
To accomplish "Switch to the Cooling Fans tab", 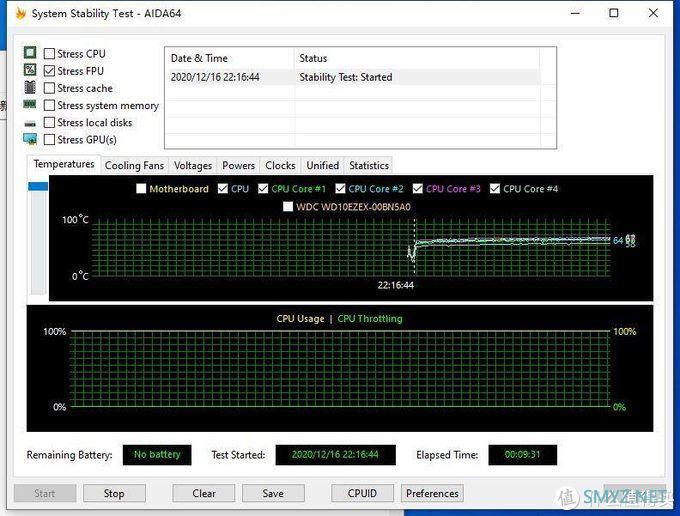I will tap(134, 166).
